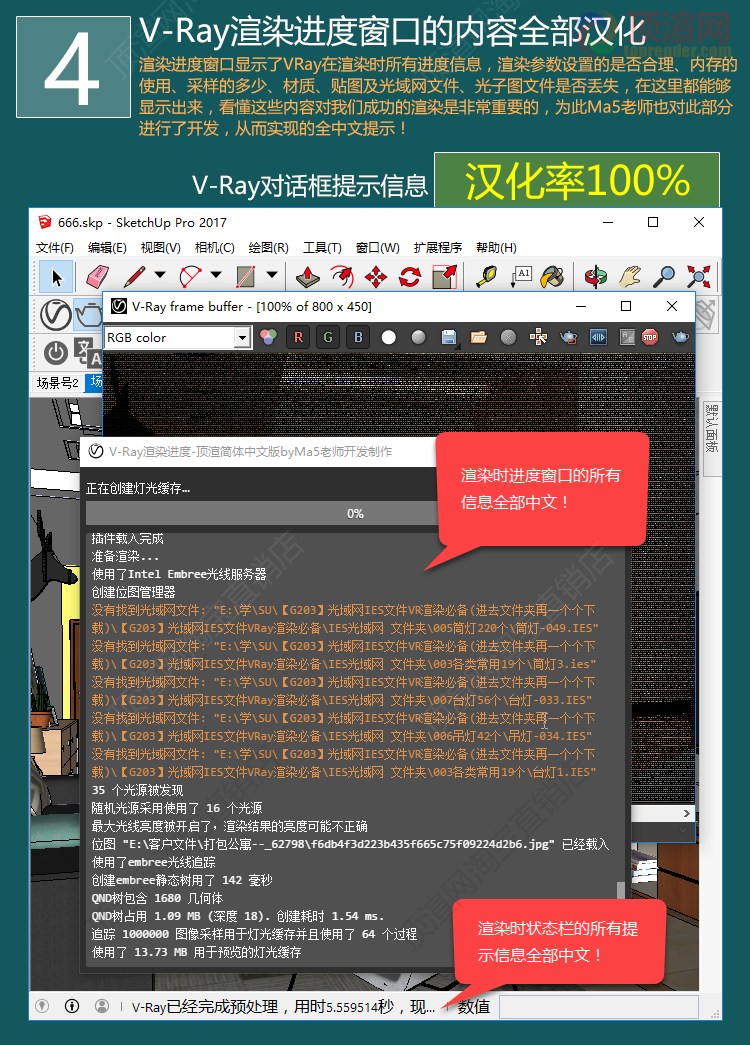Image resolution: width=750 pixels, height=1045 pixels.
Task: Click the track mouse while rendering icon
Action: 538,337
